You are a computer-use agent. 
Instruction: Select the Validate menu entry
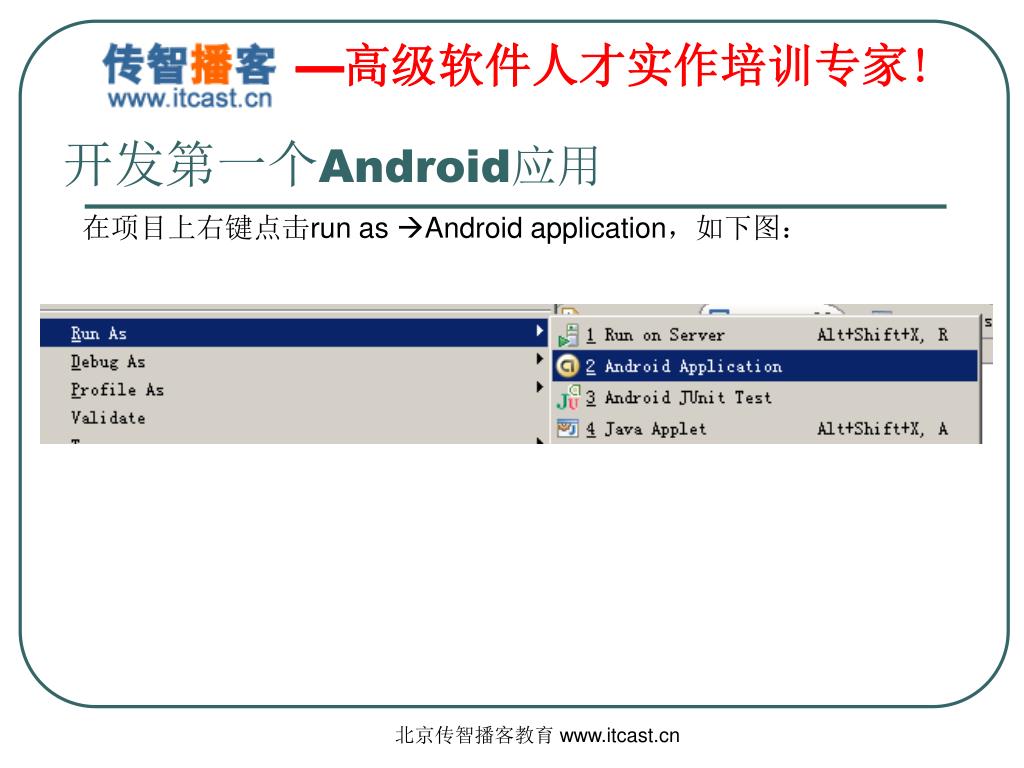294,417
